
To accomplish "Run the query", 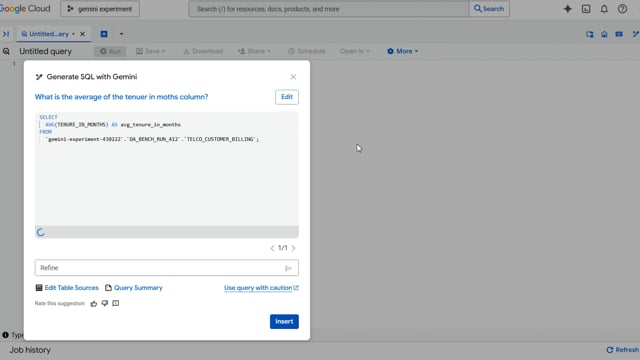I will click(110, 51).
